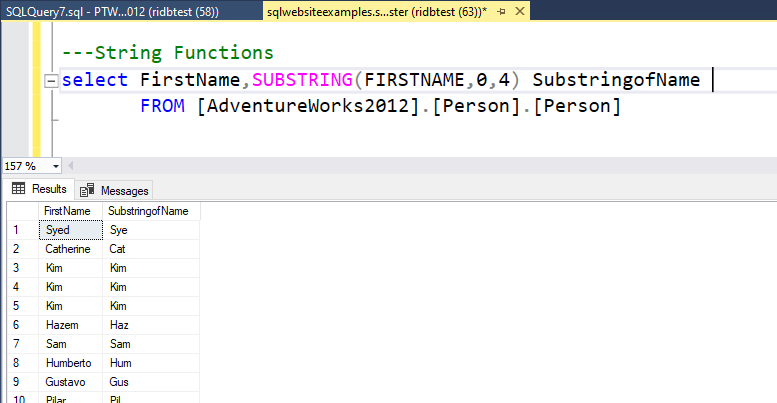
Task: Select the whole grid via corner header
Action: [x=23, y=211]
